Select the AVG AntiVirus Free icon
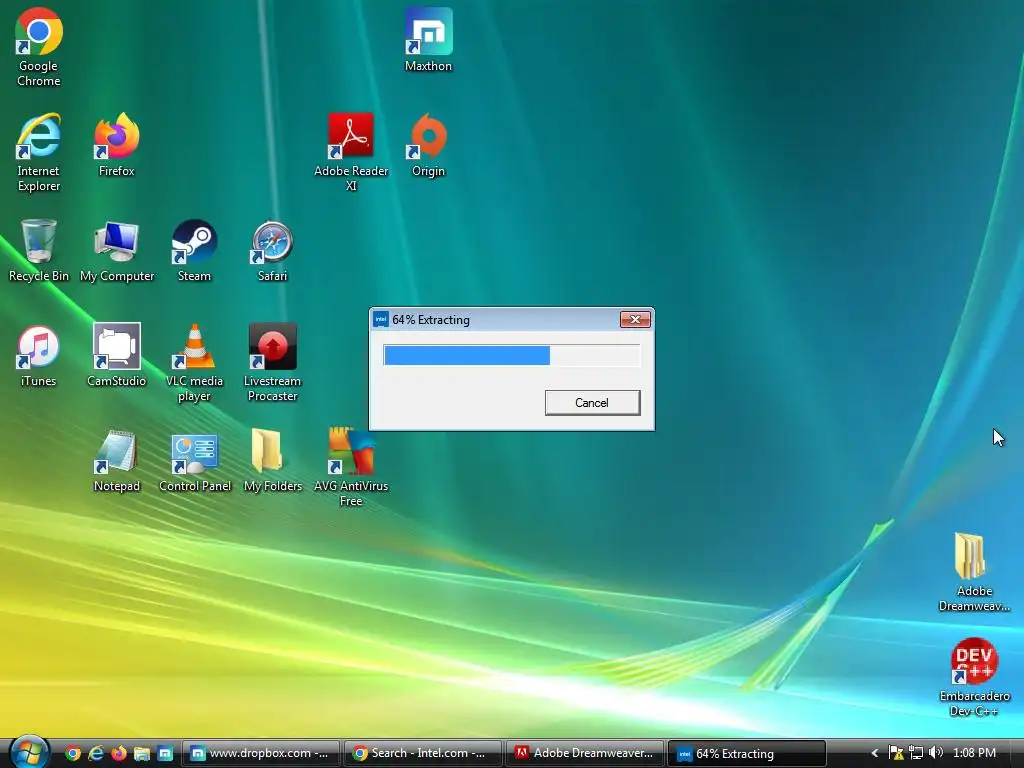Viewport: 1024px width, 768px height. point(351,468)
